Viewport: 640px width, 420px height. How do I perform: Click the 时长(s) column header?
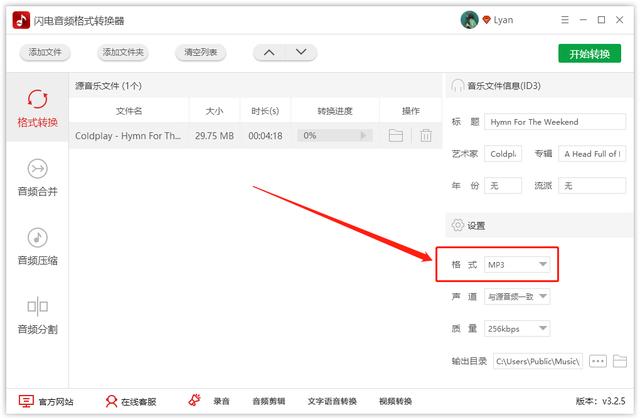pyautogui.click(x=265, y=111)
